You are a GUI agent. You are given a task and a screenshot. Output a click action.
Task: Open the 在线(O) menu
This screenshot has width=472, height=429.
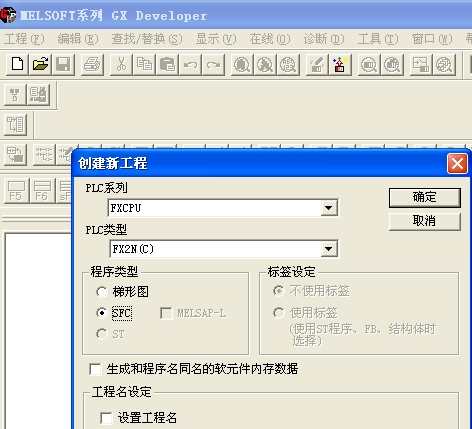pos(270,39)
